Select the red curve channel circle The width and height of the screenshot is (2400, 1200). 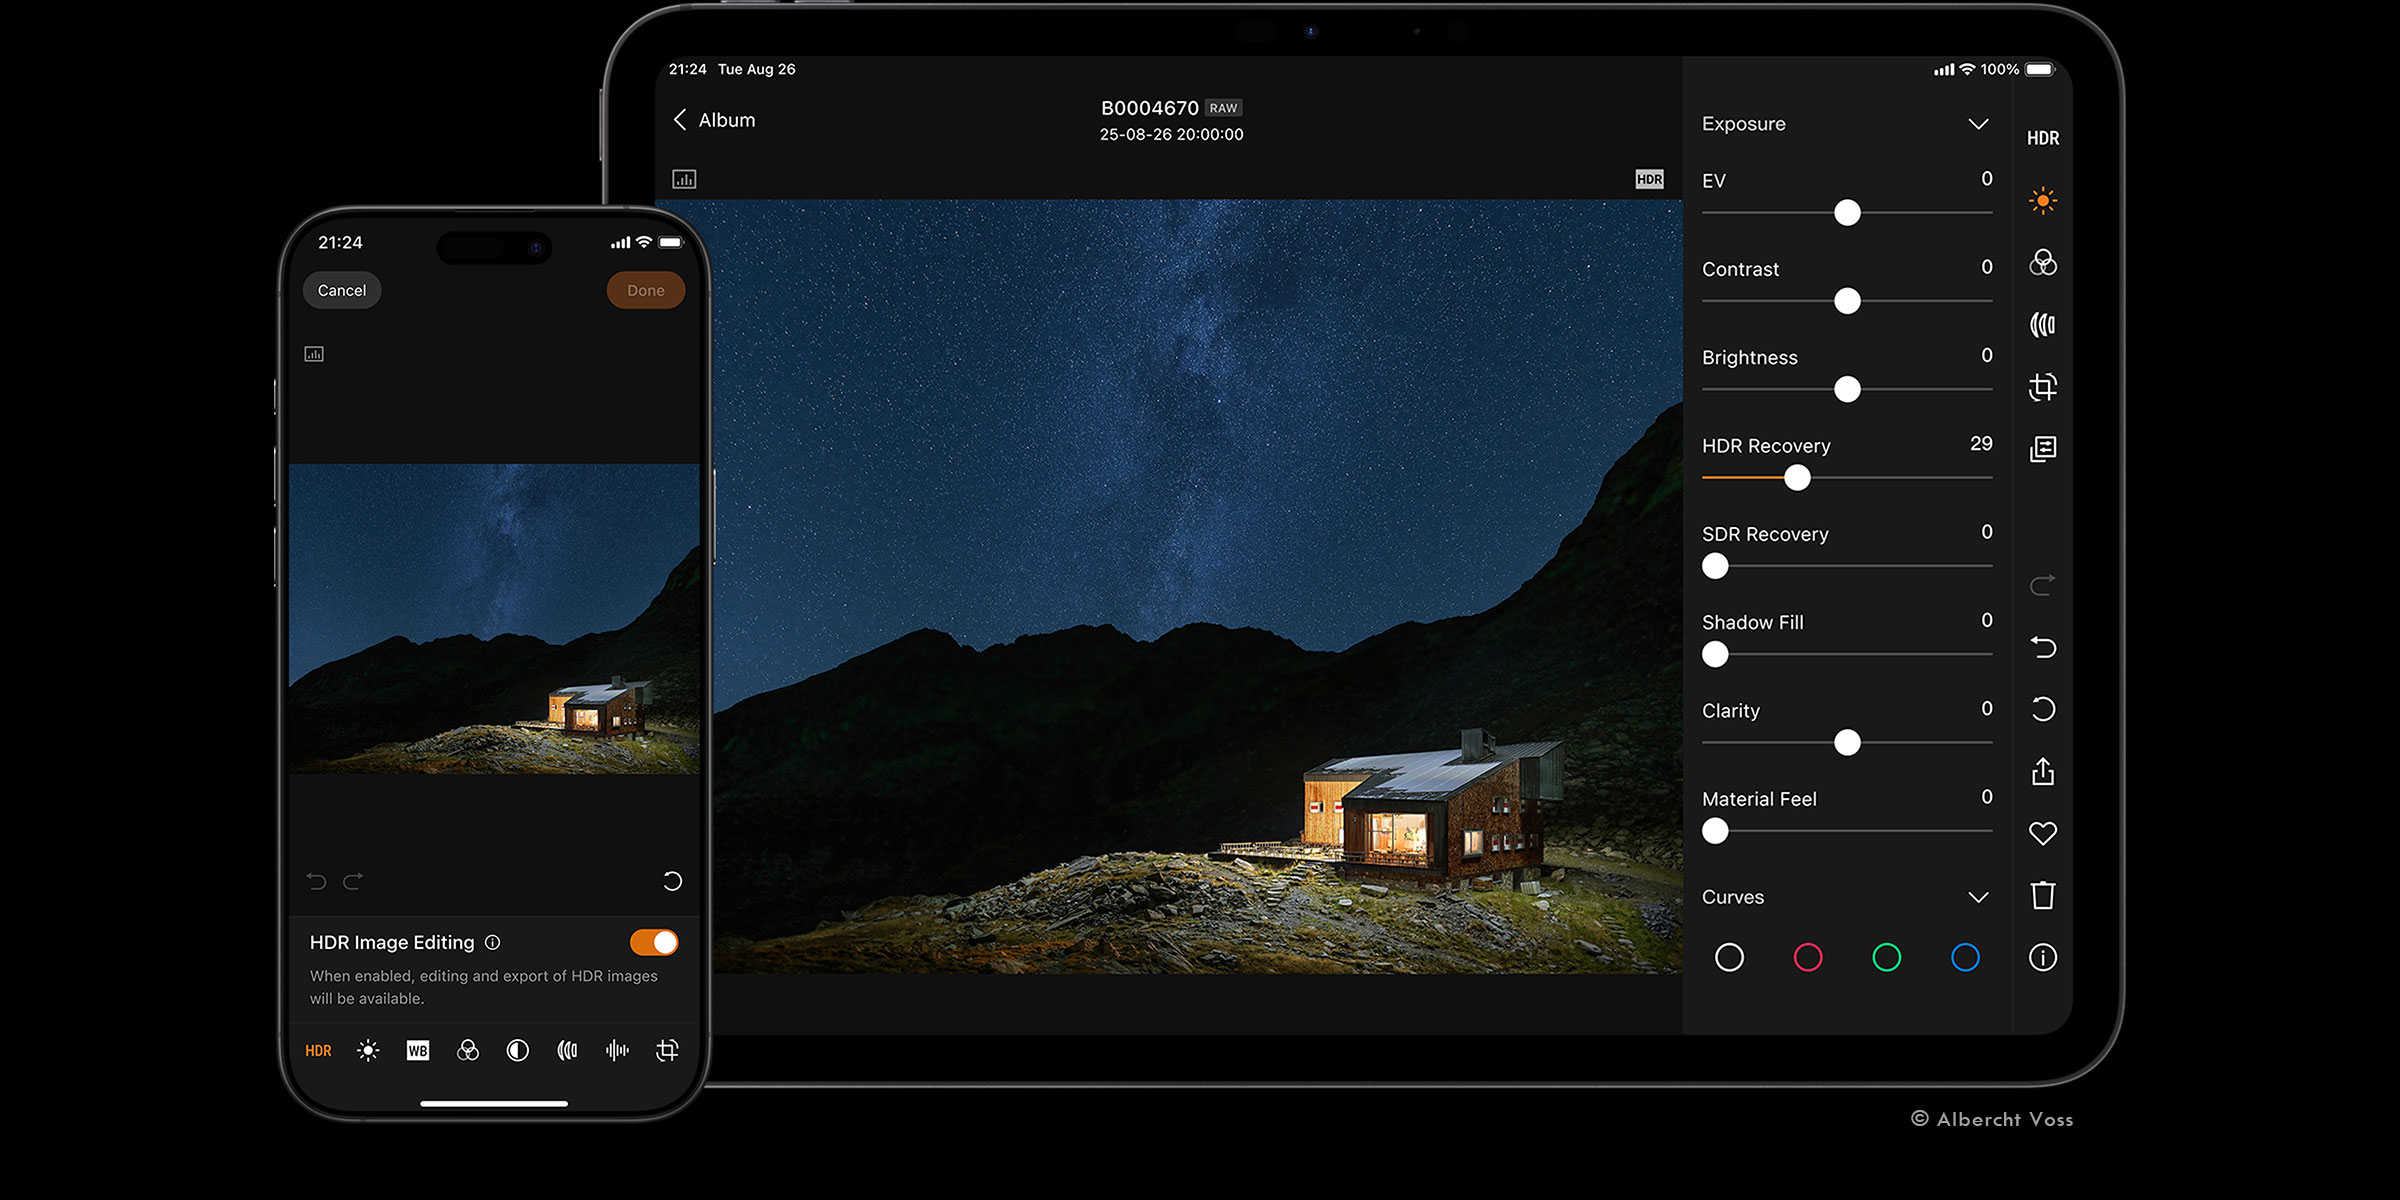click(x=1807, y=957)
